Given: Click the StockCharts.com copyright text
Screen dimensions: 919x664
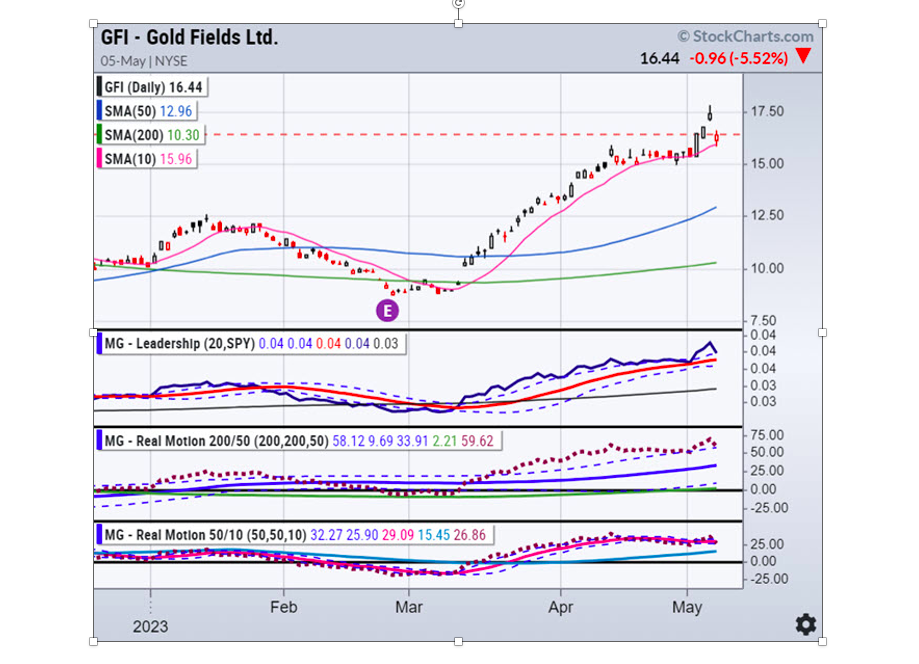Looking at the screenshot, I should [746, 36].
